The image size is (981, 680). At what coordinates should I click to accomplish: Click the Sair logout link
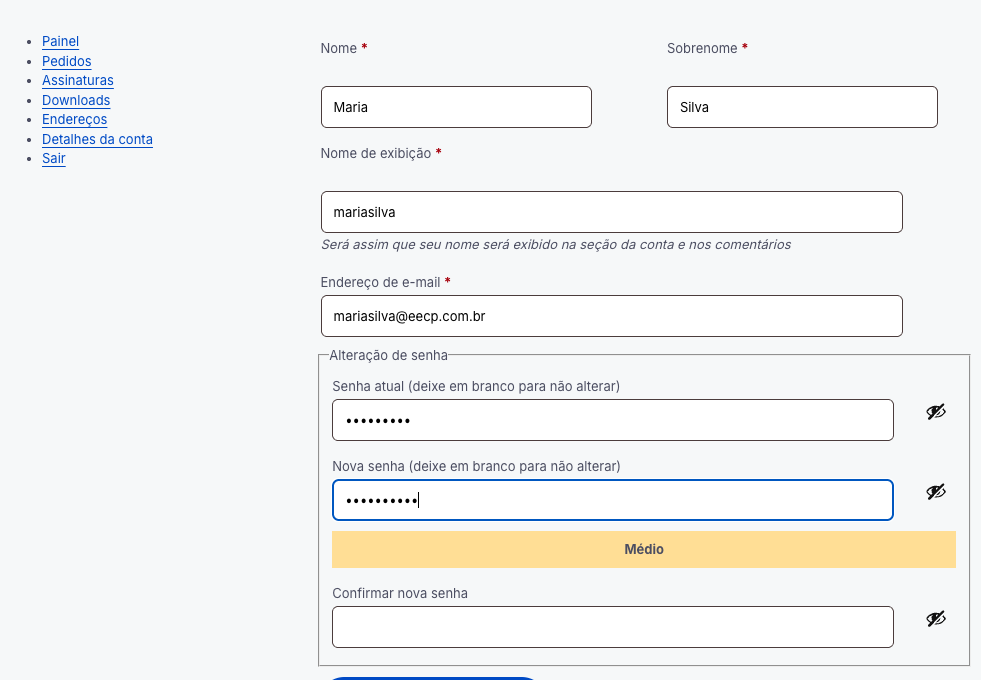(54, 158)
